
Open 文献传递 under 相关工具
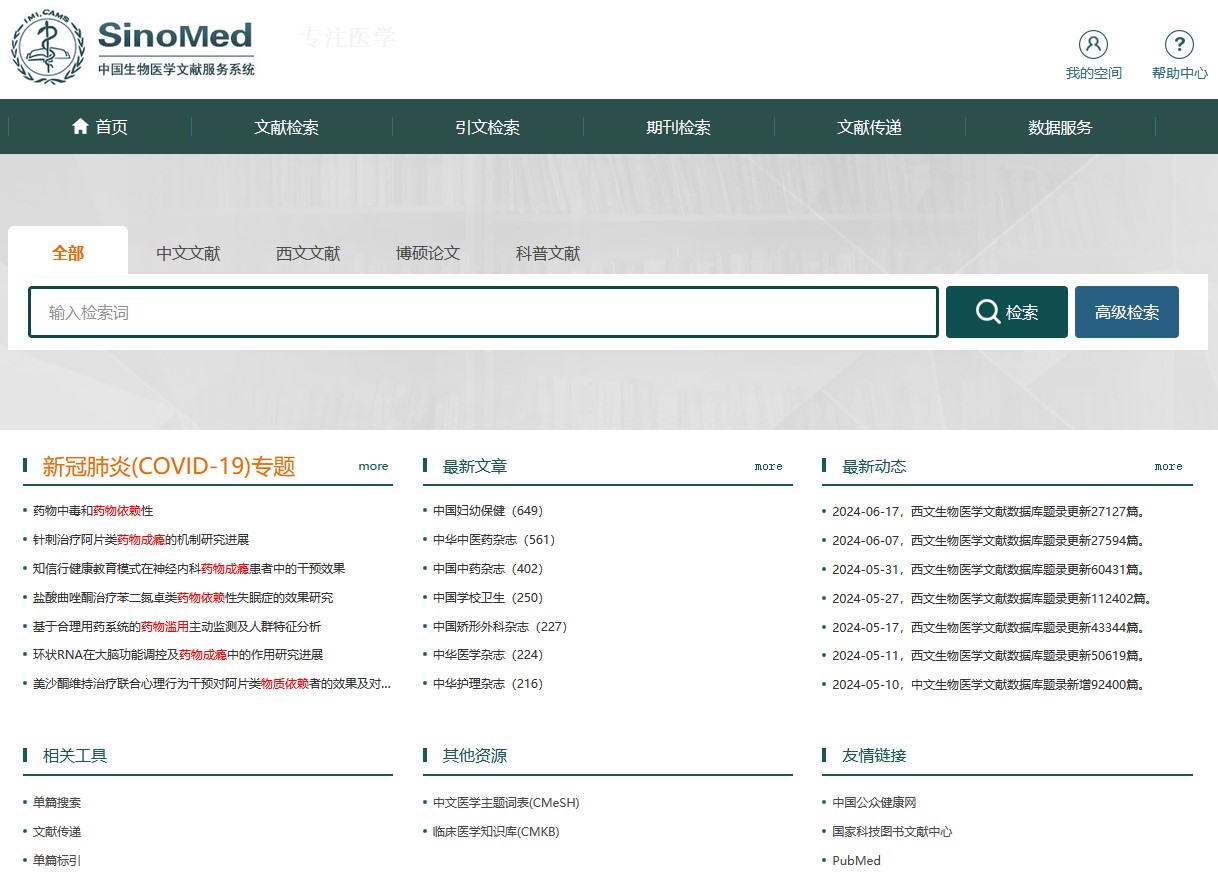pos(57,831)
